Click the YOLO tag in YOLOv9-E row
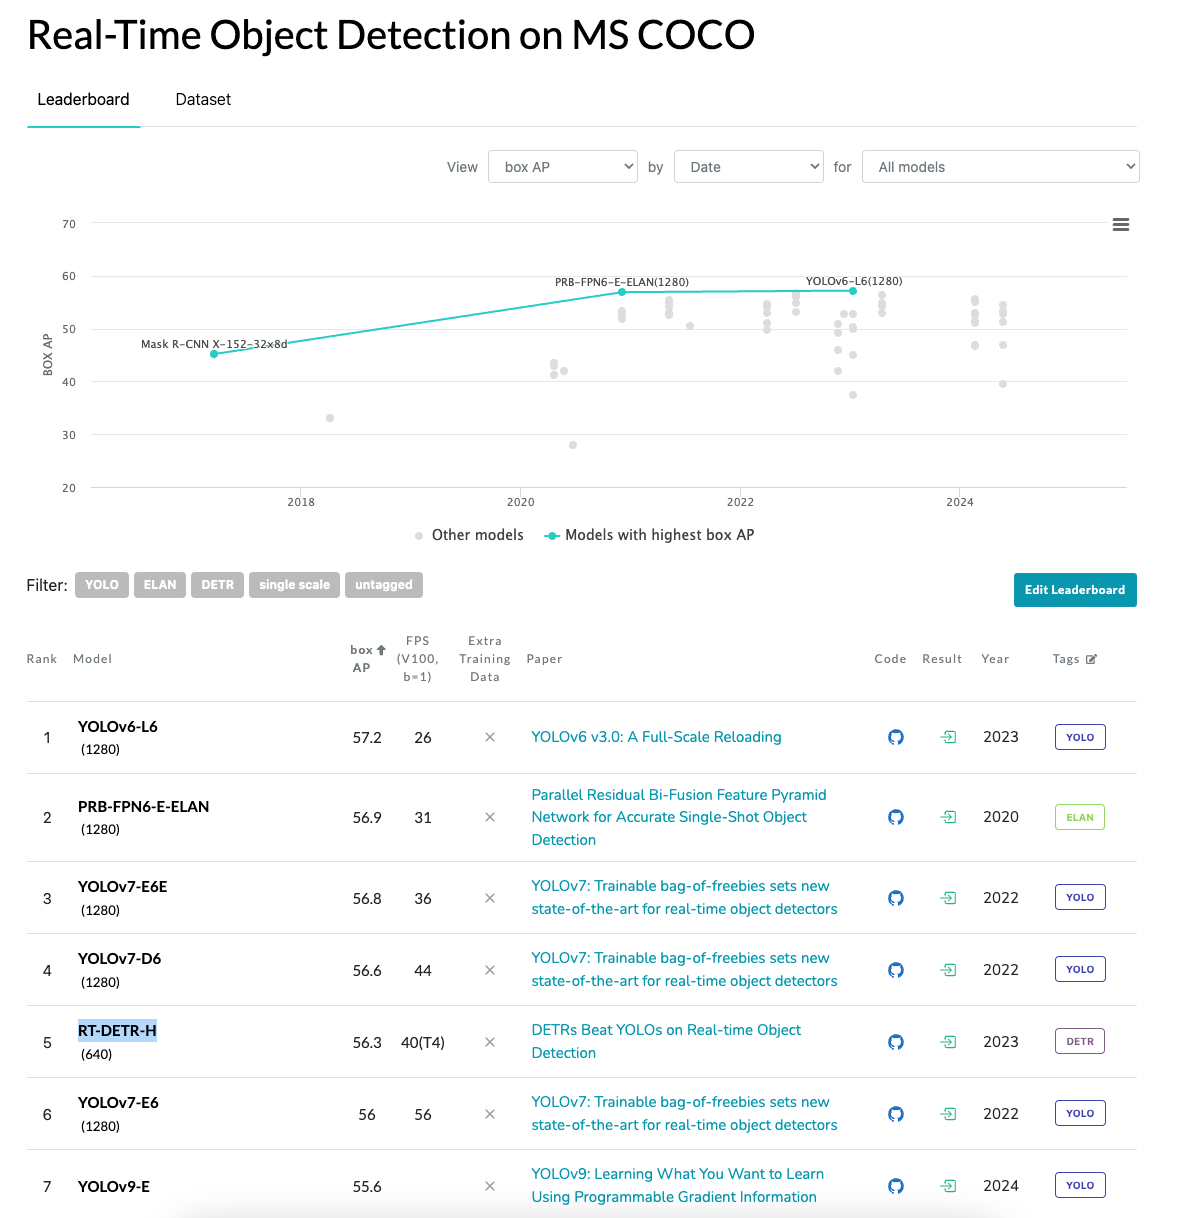This screenshot has width=1177, height=1218. tap(1080, 1185)
